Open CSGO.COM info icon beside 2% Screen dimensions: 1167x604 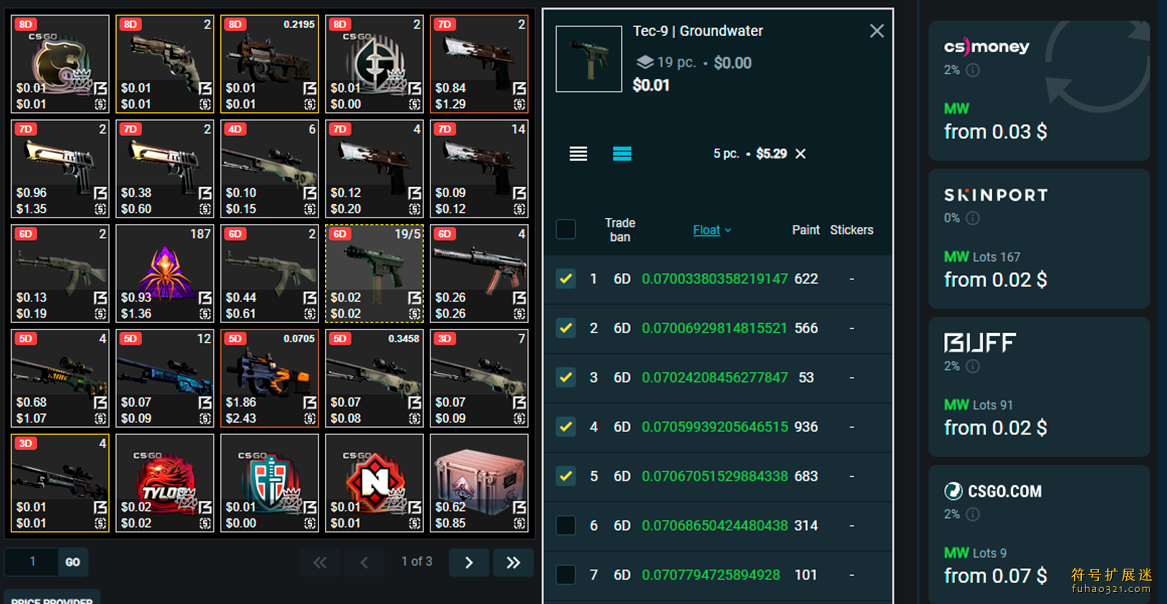point(973,514)
